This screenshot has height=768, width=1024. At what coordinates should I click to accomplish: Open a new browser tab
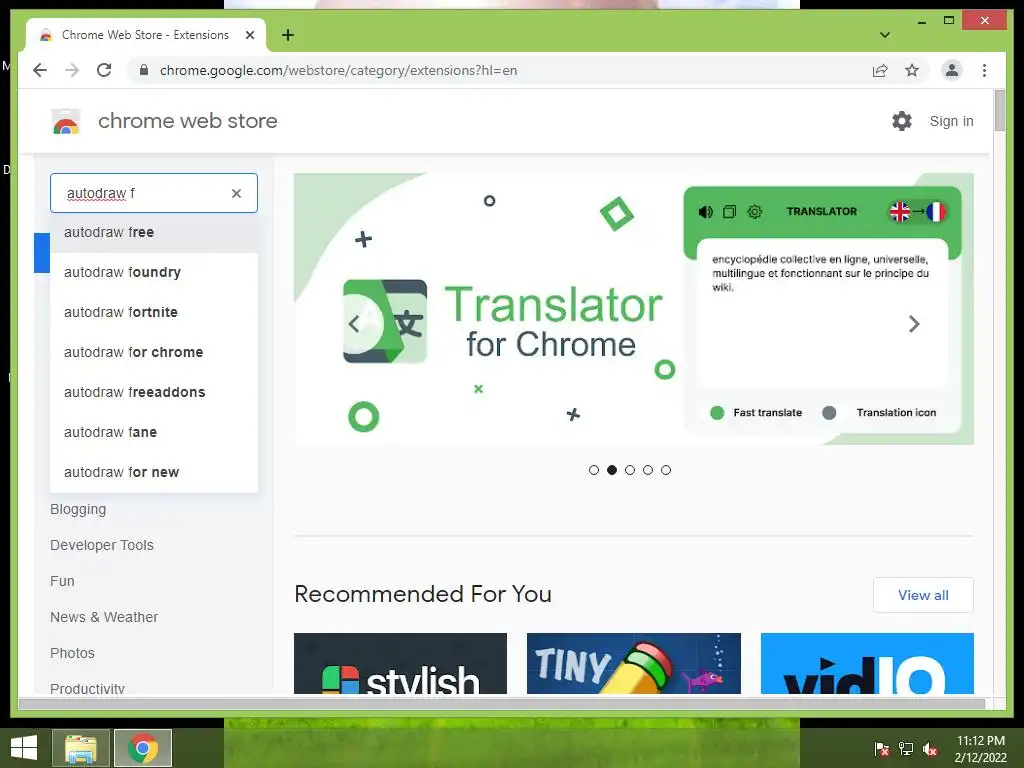(288, 35)
